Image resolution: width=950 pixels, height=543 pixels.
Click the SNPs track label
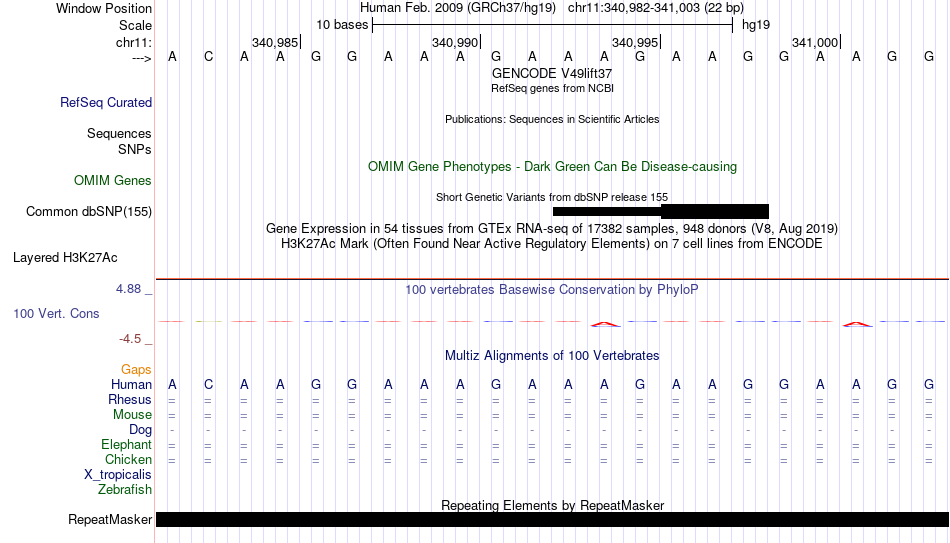(135, 149)
